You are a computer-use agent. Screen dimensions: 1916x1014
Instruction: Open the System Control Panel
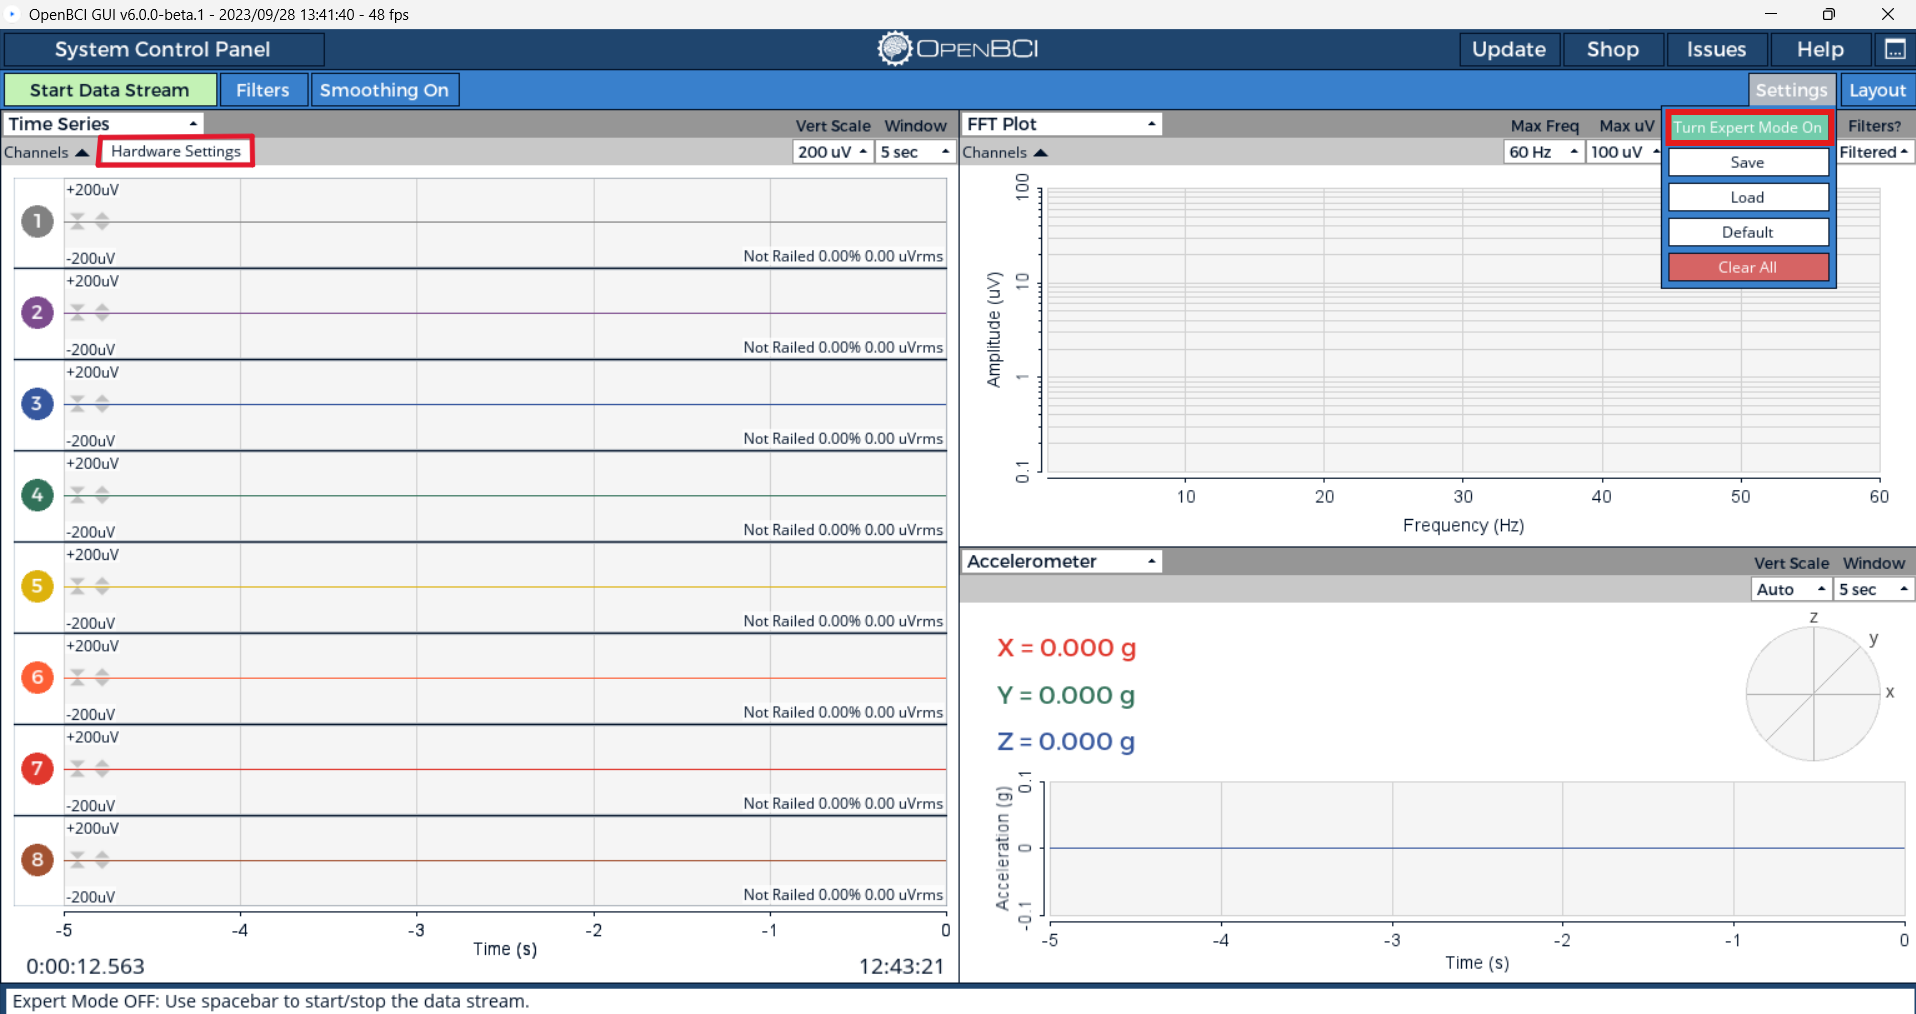point(163,49)
